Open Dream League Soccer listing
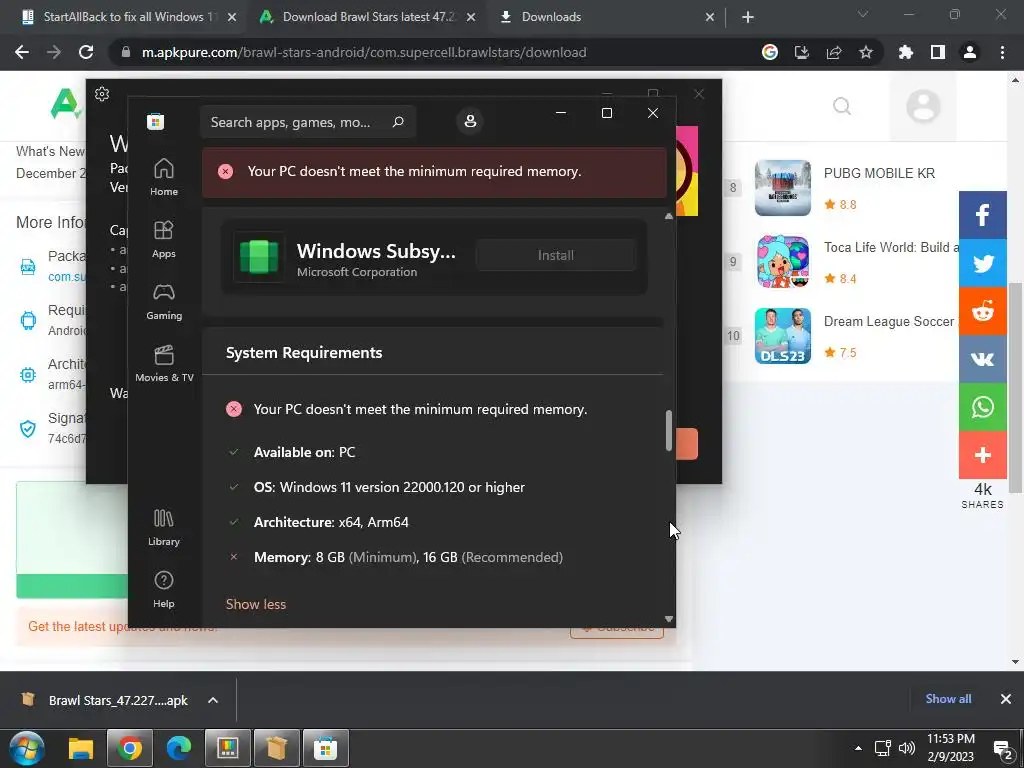1024x768 pixels. coord(889,321)
